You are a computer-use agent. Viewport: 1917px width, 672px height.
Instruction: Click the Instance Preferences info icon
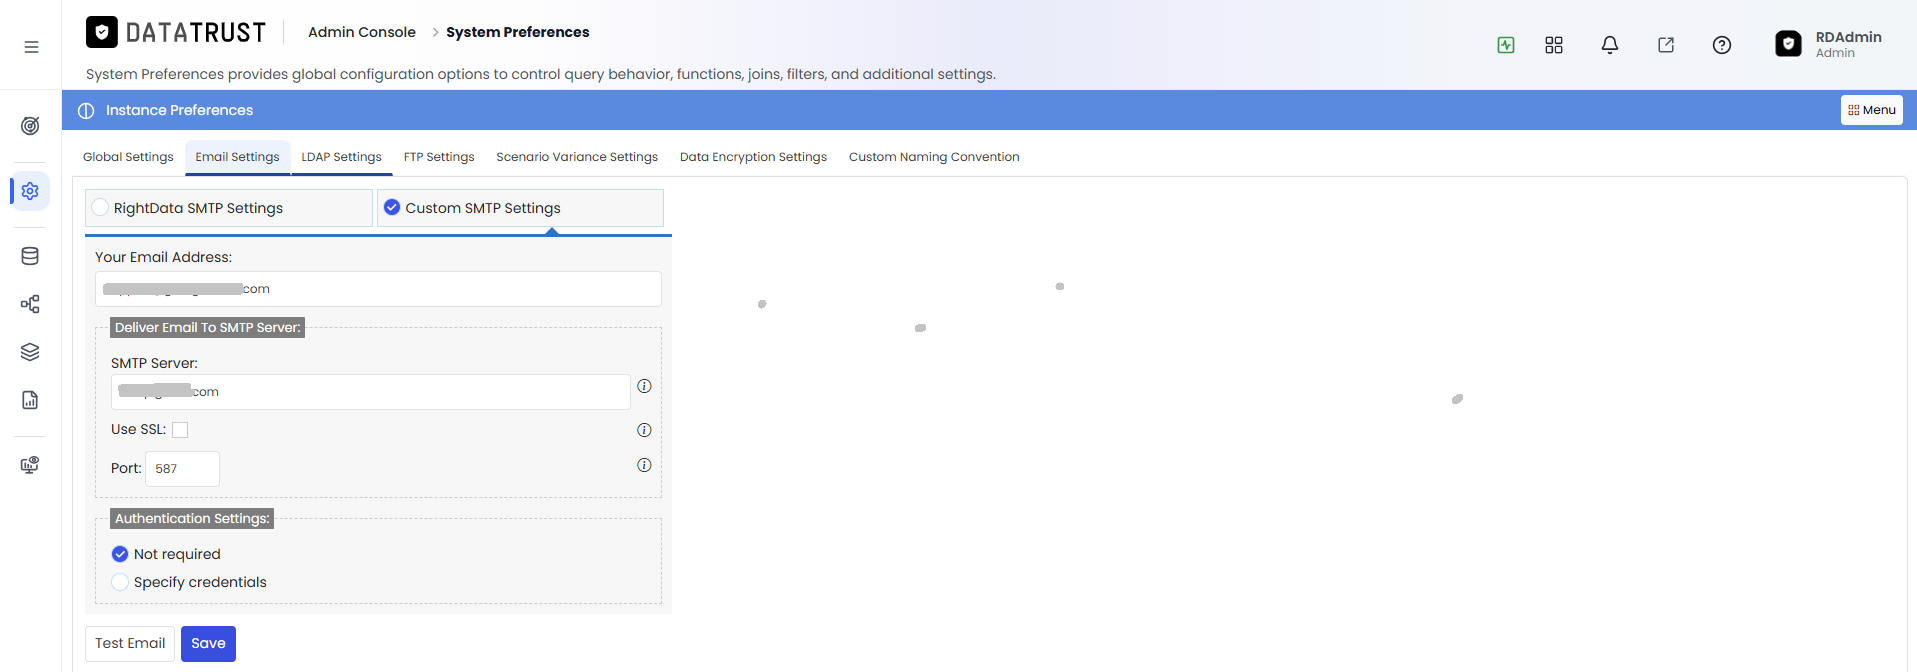86,110
